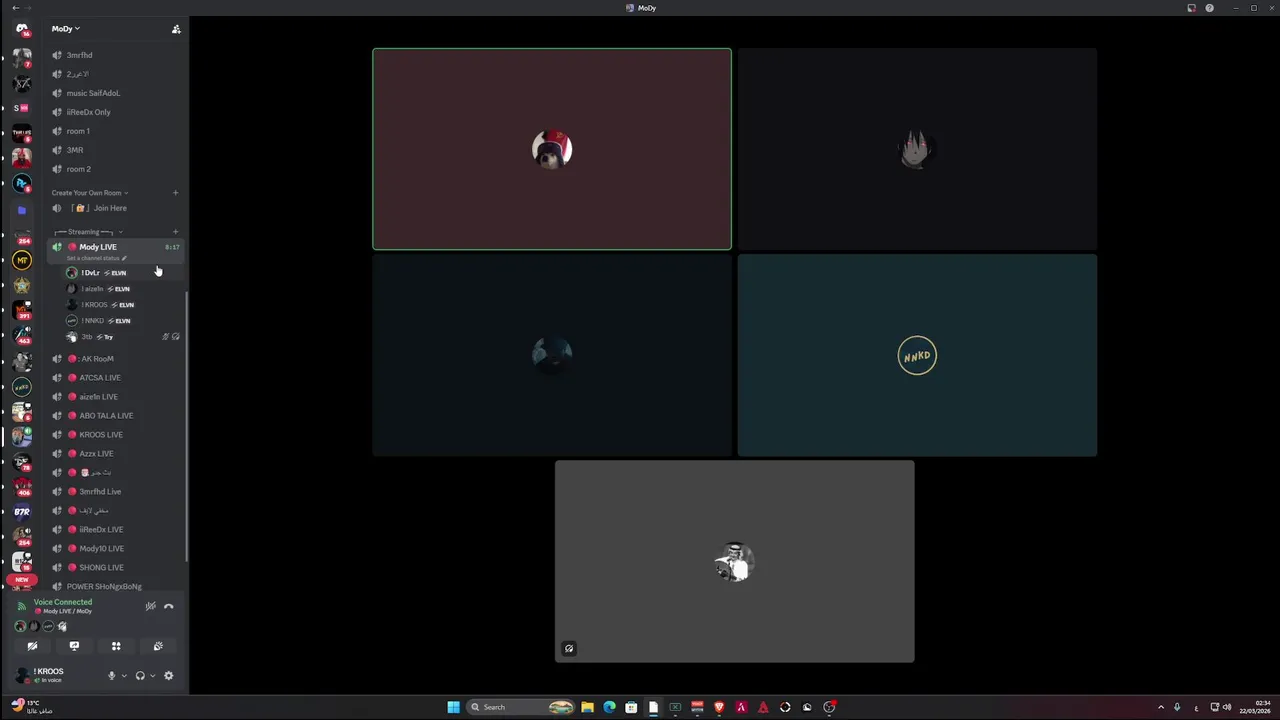Show hidden system tray icons

point(1161,707)
